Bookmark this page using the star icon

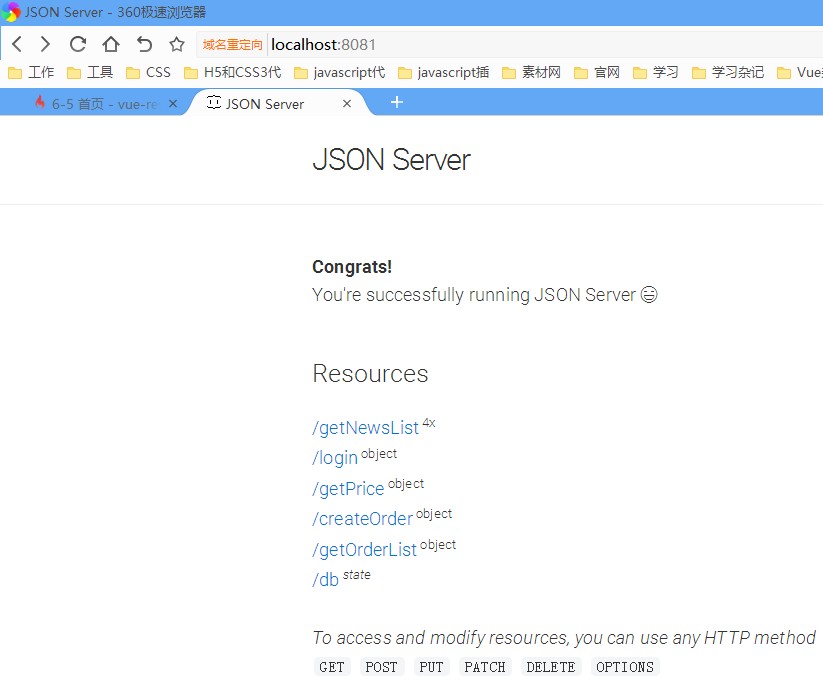click(175, 44)
